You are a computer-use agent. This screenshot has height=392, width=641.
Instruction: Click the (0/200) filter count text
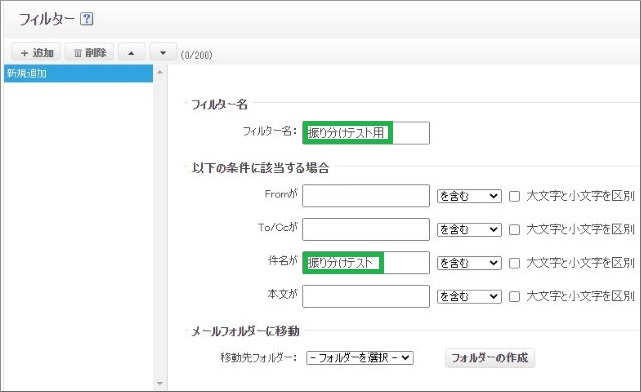(x=197, y=55)
